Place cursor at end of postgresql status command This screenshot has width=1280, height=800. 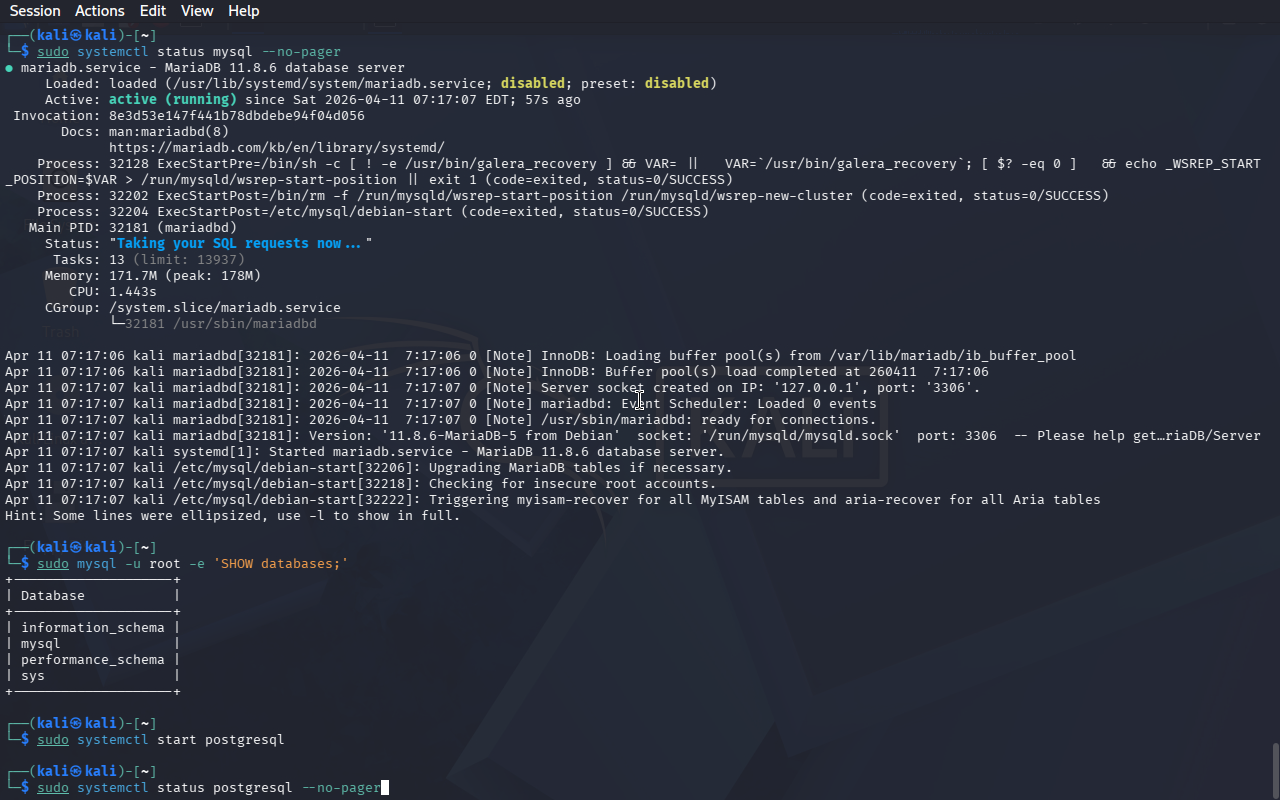pyautogui.click(x=384, y=788)
